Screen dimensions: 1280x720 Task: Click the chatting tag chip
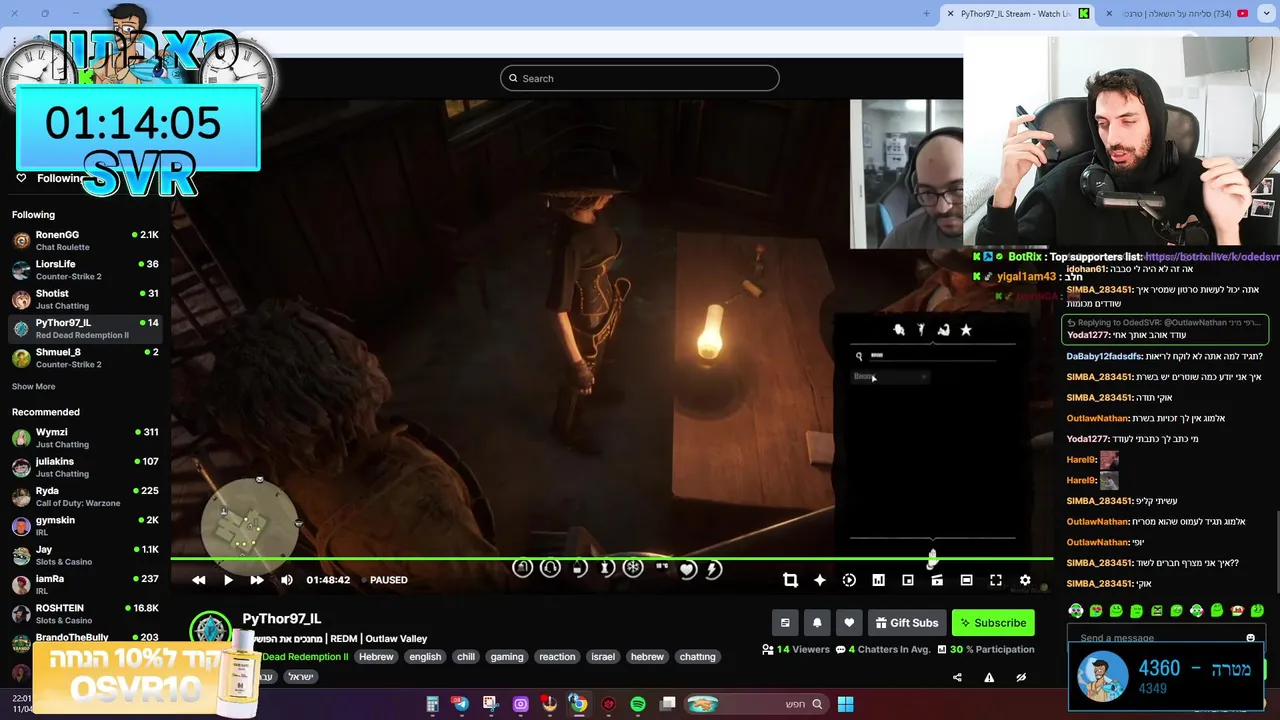(697, 657)
